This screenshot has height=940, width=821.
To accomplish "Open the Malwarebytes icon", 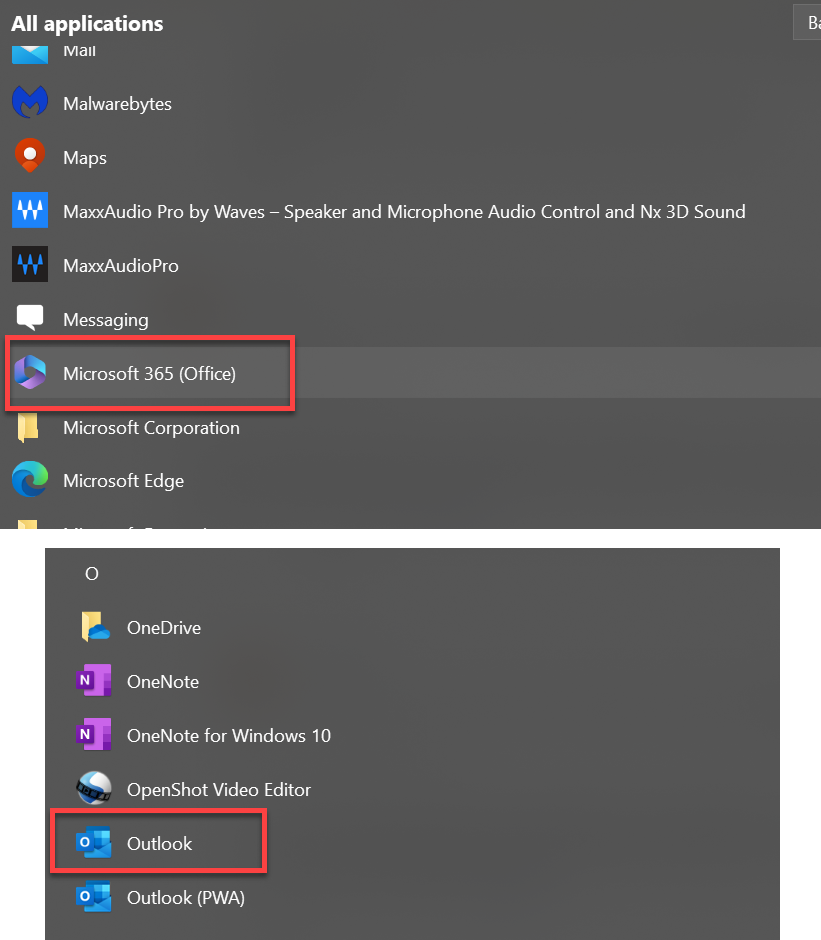I will (x=30, y=103).
